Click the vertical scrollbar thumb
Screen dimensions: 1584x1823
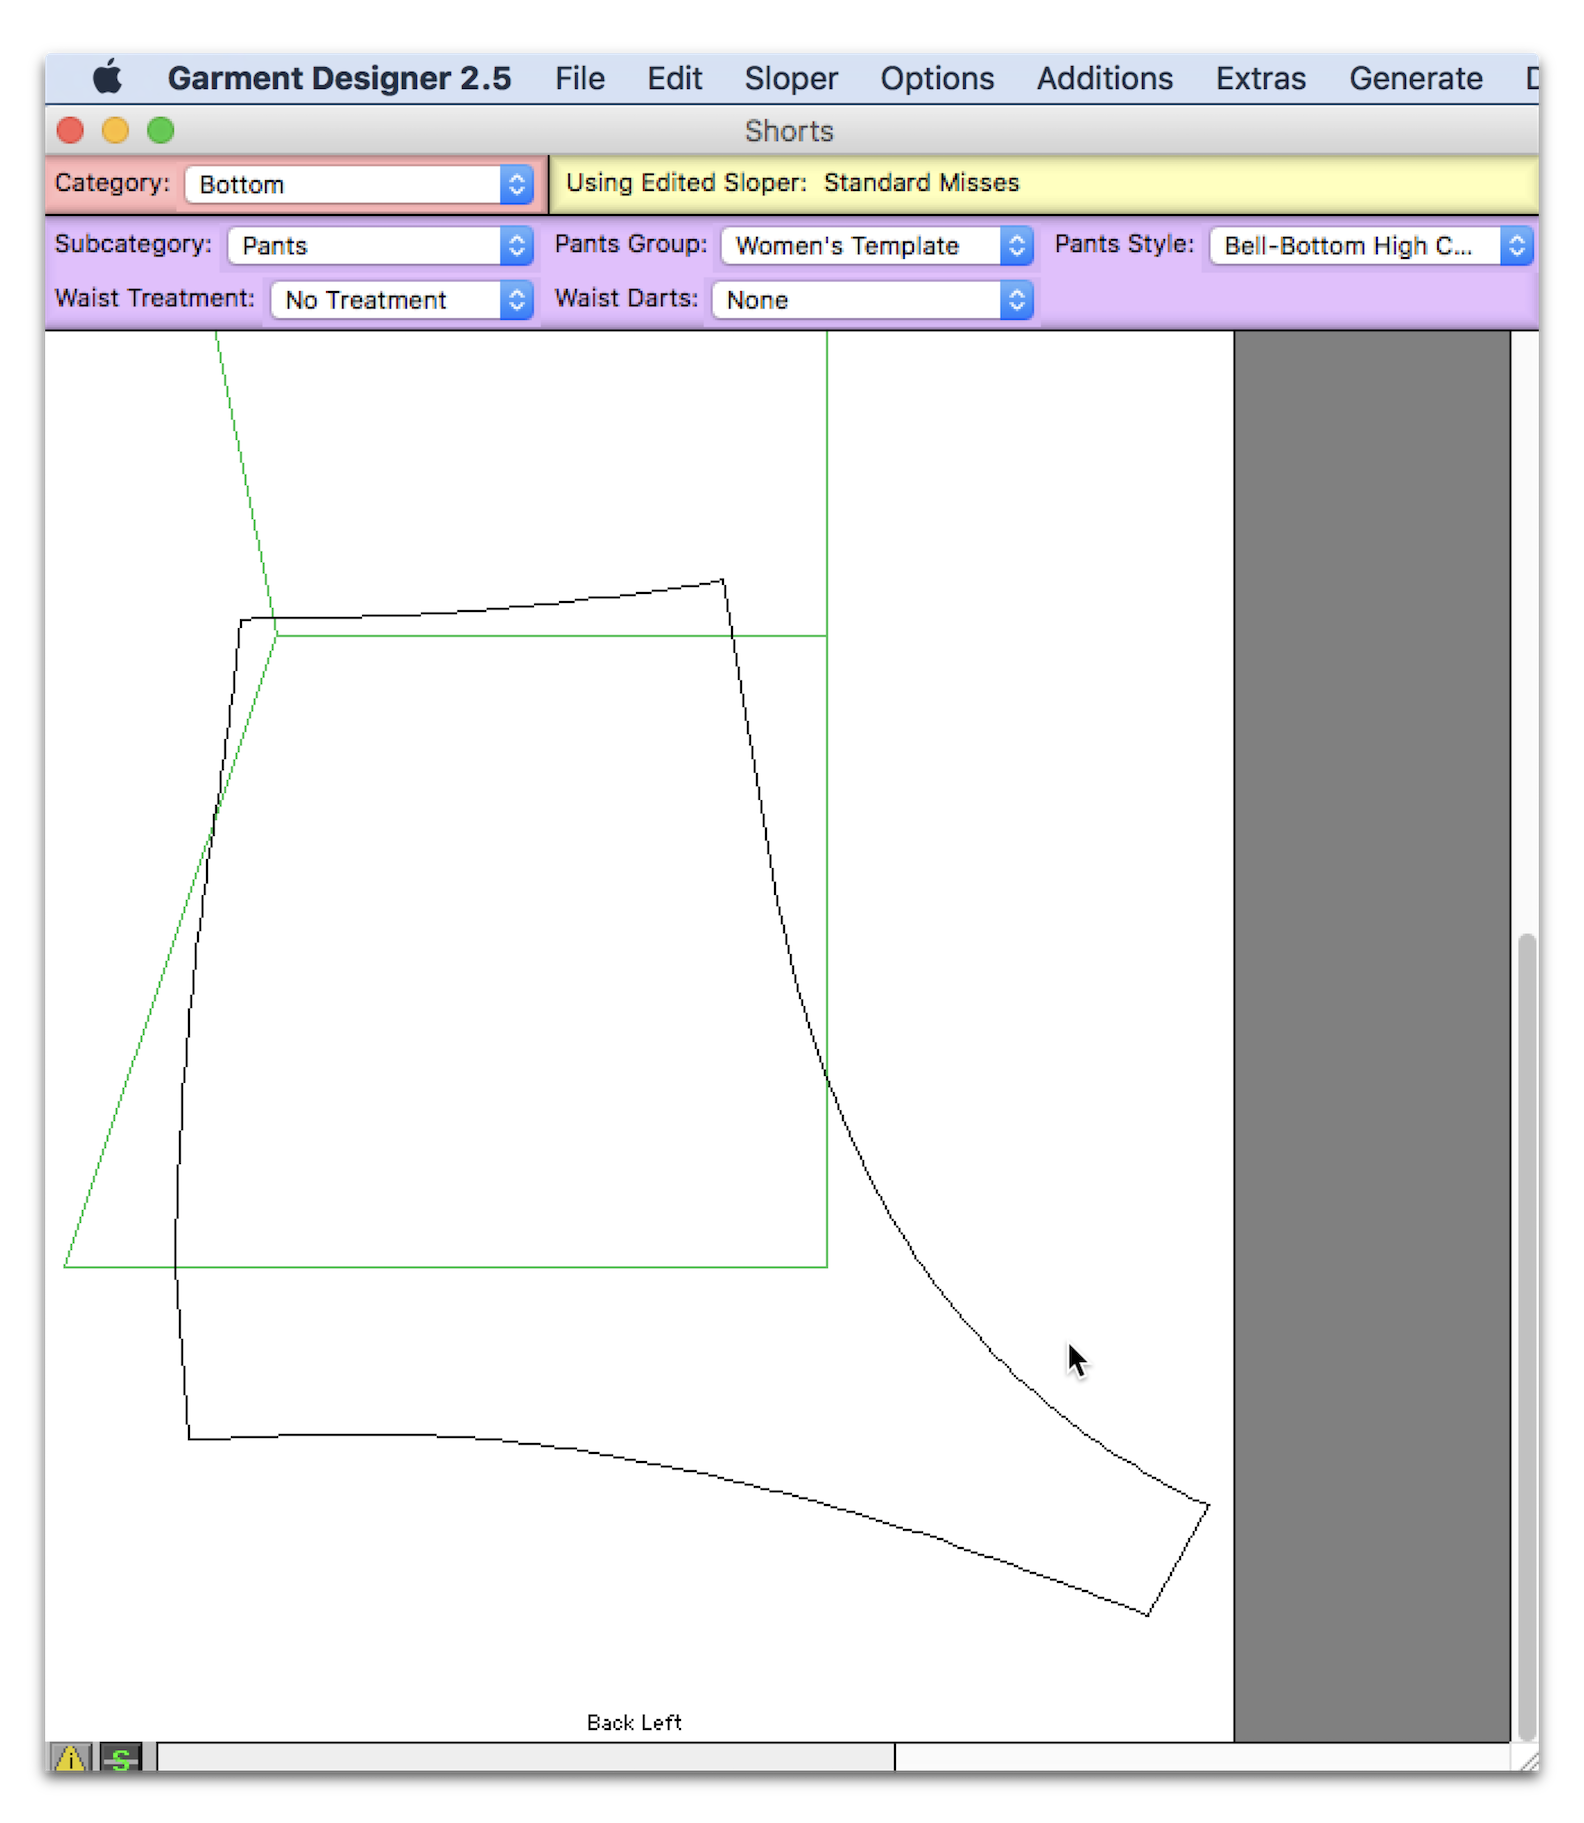1526,1336
